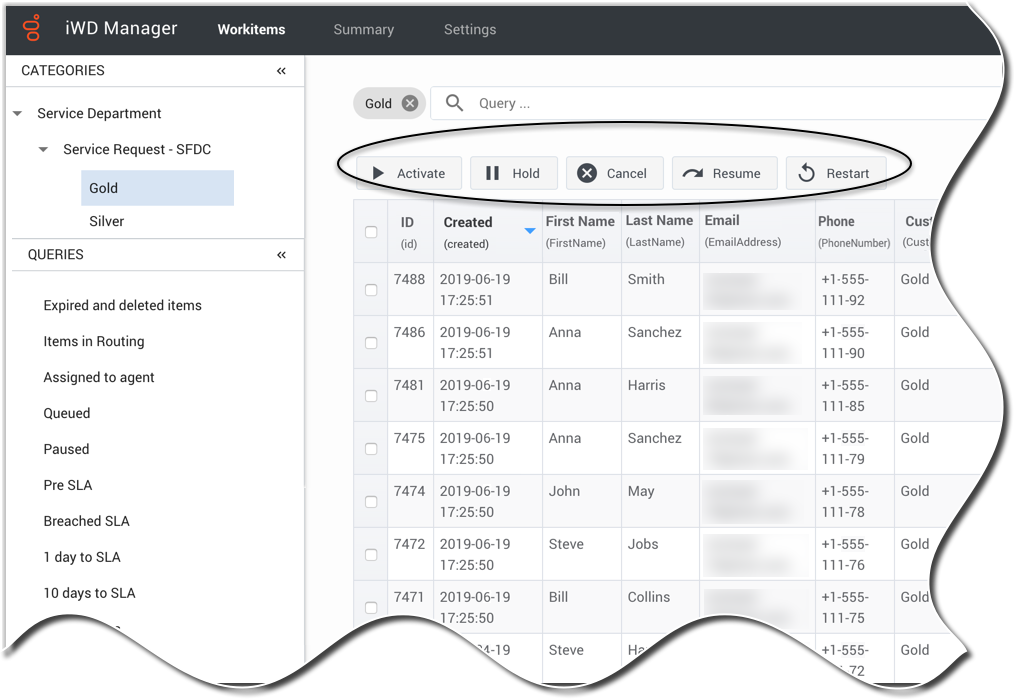The height and width of the screenshot is (699, 1014).
Task: Collapse the Categories panel
Action: coord(281,71)
